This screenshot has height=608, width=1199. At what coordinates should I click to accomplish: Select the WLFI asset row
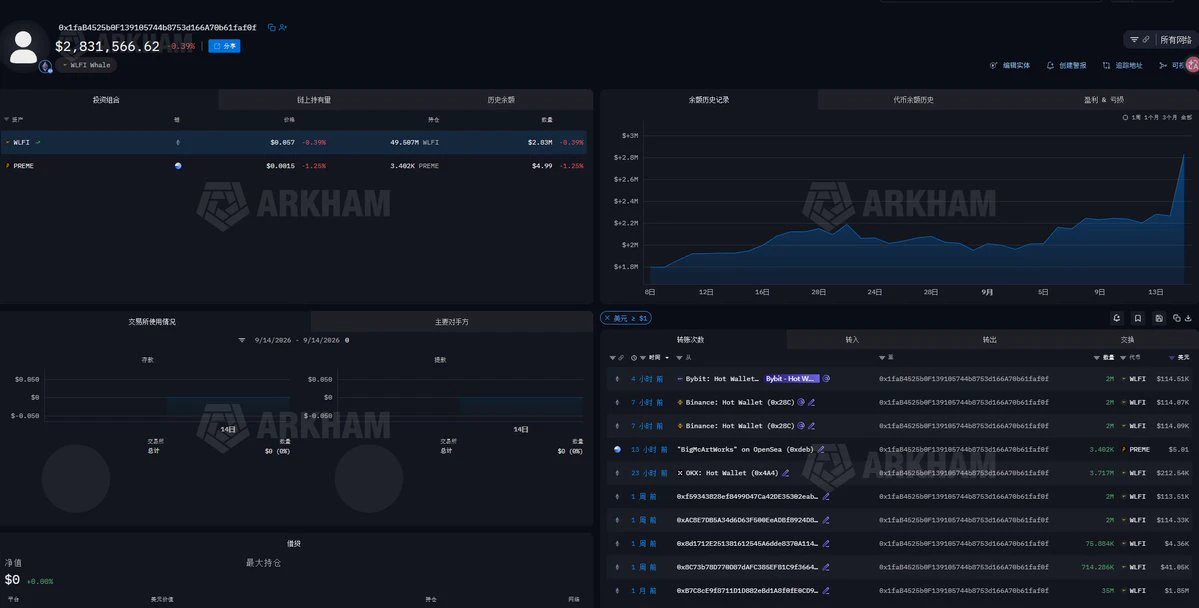(294, 142)
